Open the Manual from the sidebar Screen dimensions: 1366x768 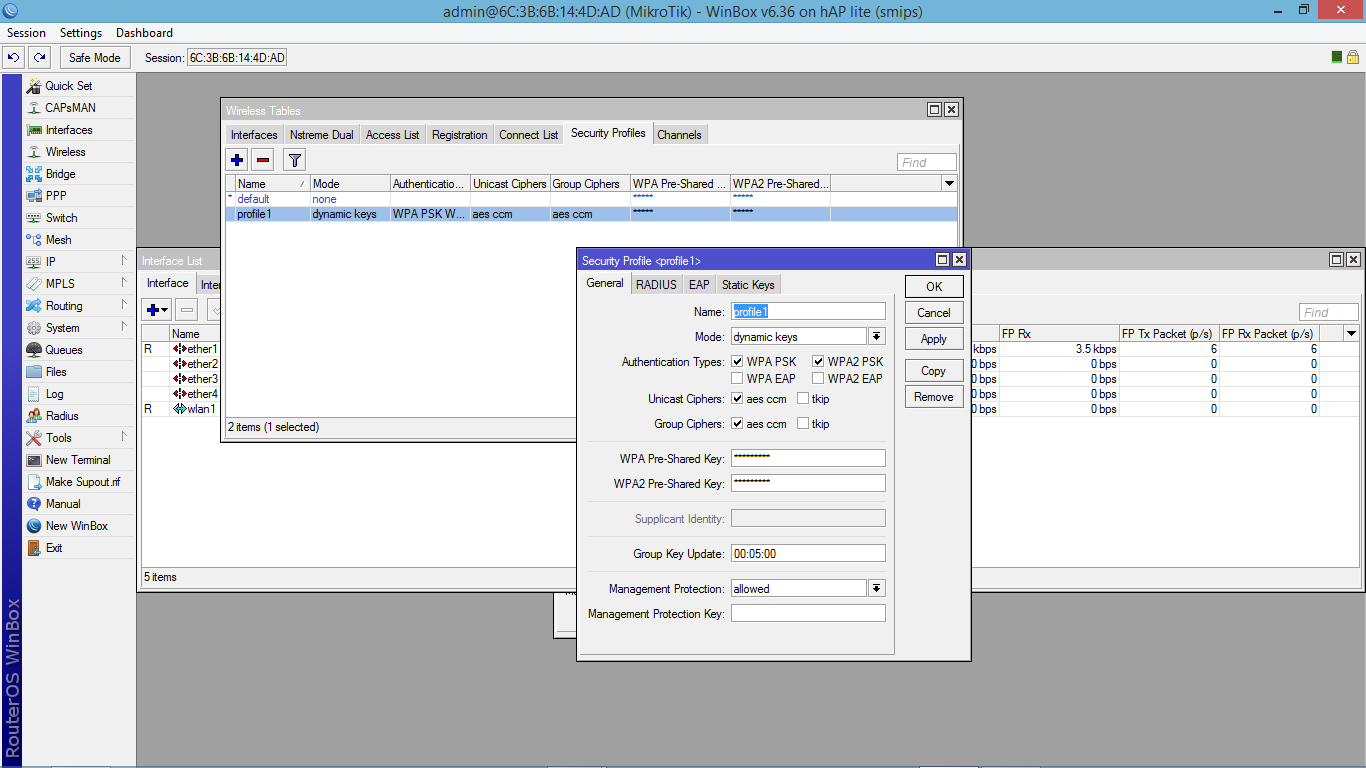63,504
